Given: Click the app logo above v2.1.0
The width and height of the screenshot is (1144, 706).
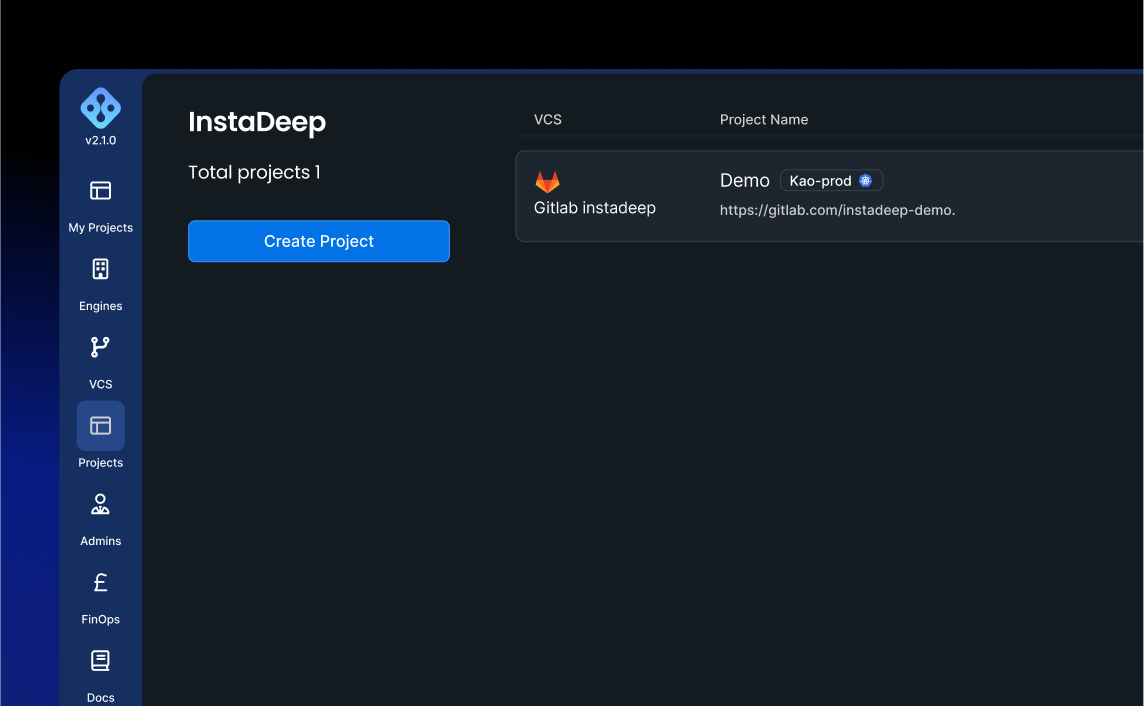Looking at the screenshot, I should 101,108.
